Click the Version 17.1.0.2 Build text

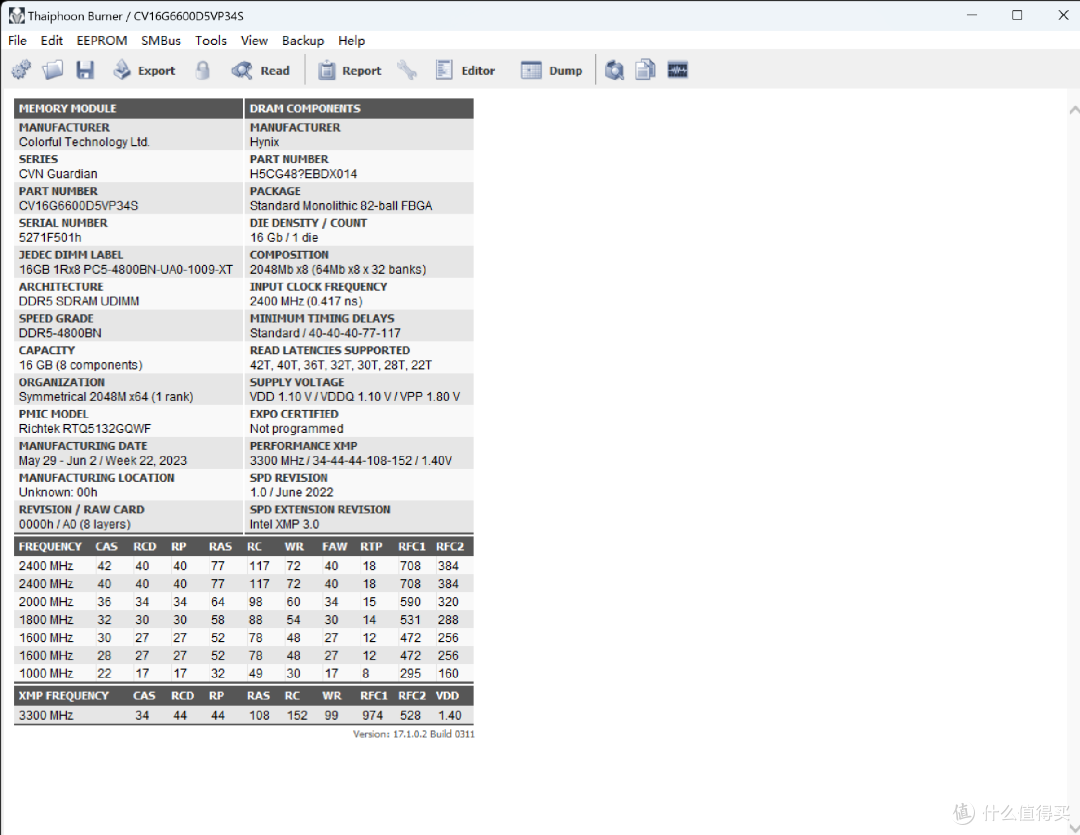coord(414,734)
